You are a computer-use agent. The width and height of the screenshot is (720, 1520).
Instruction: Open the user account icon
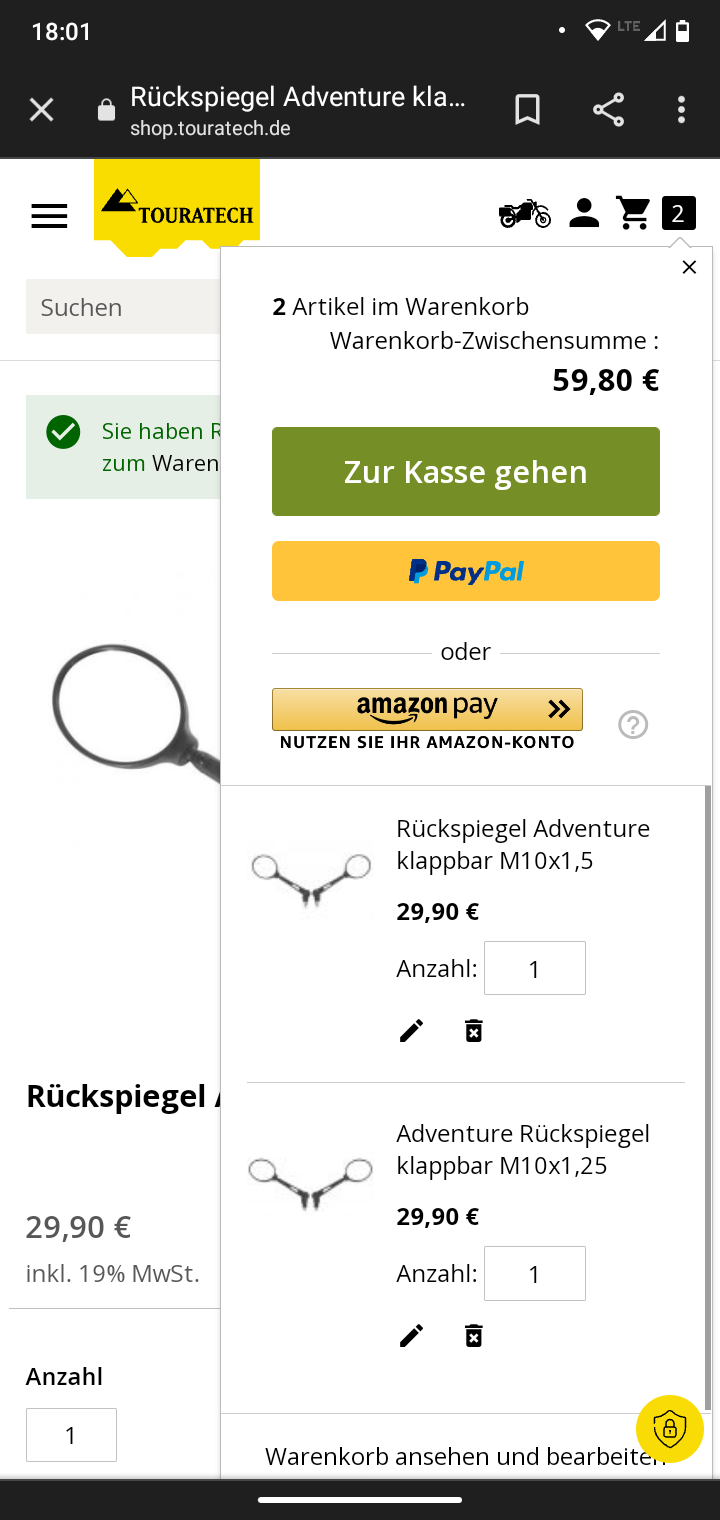coord(584,213)
